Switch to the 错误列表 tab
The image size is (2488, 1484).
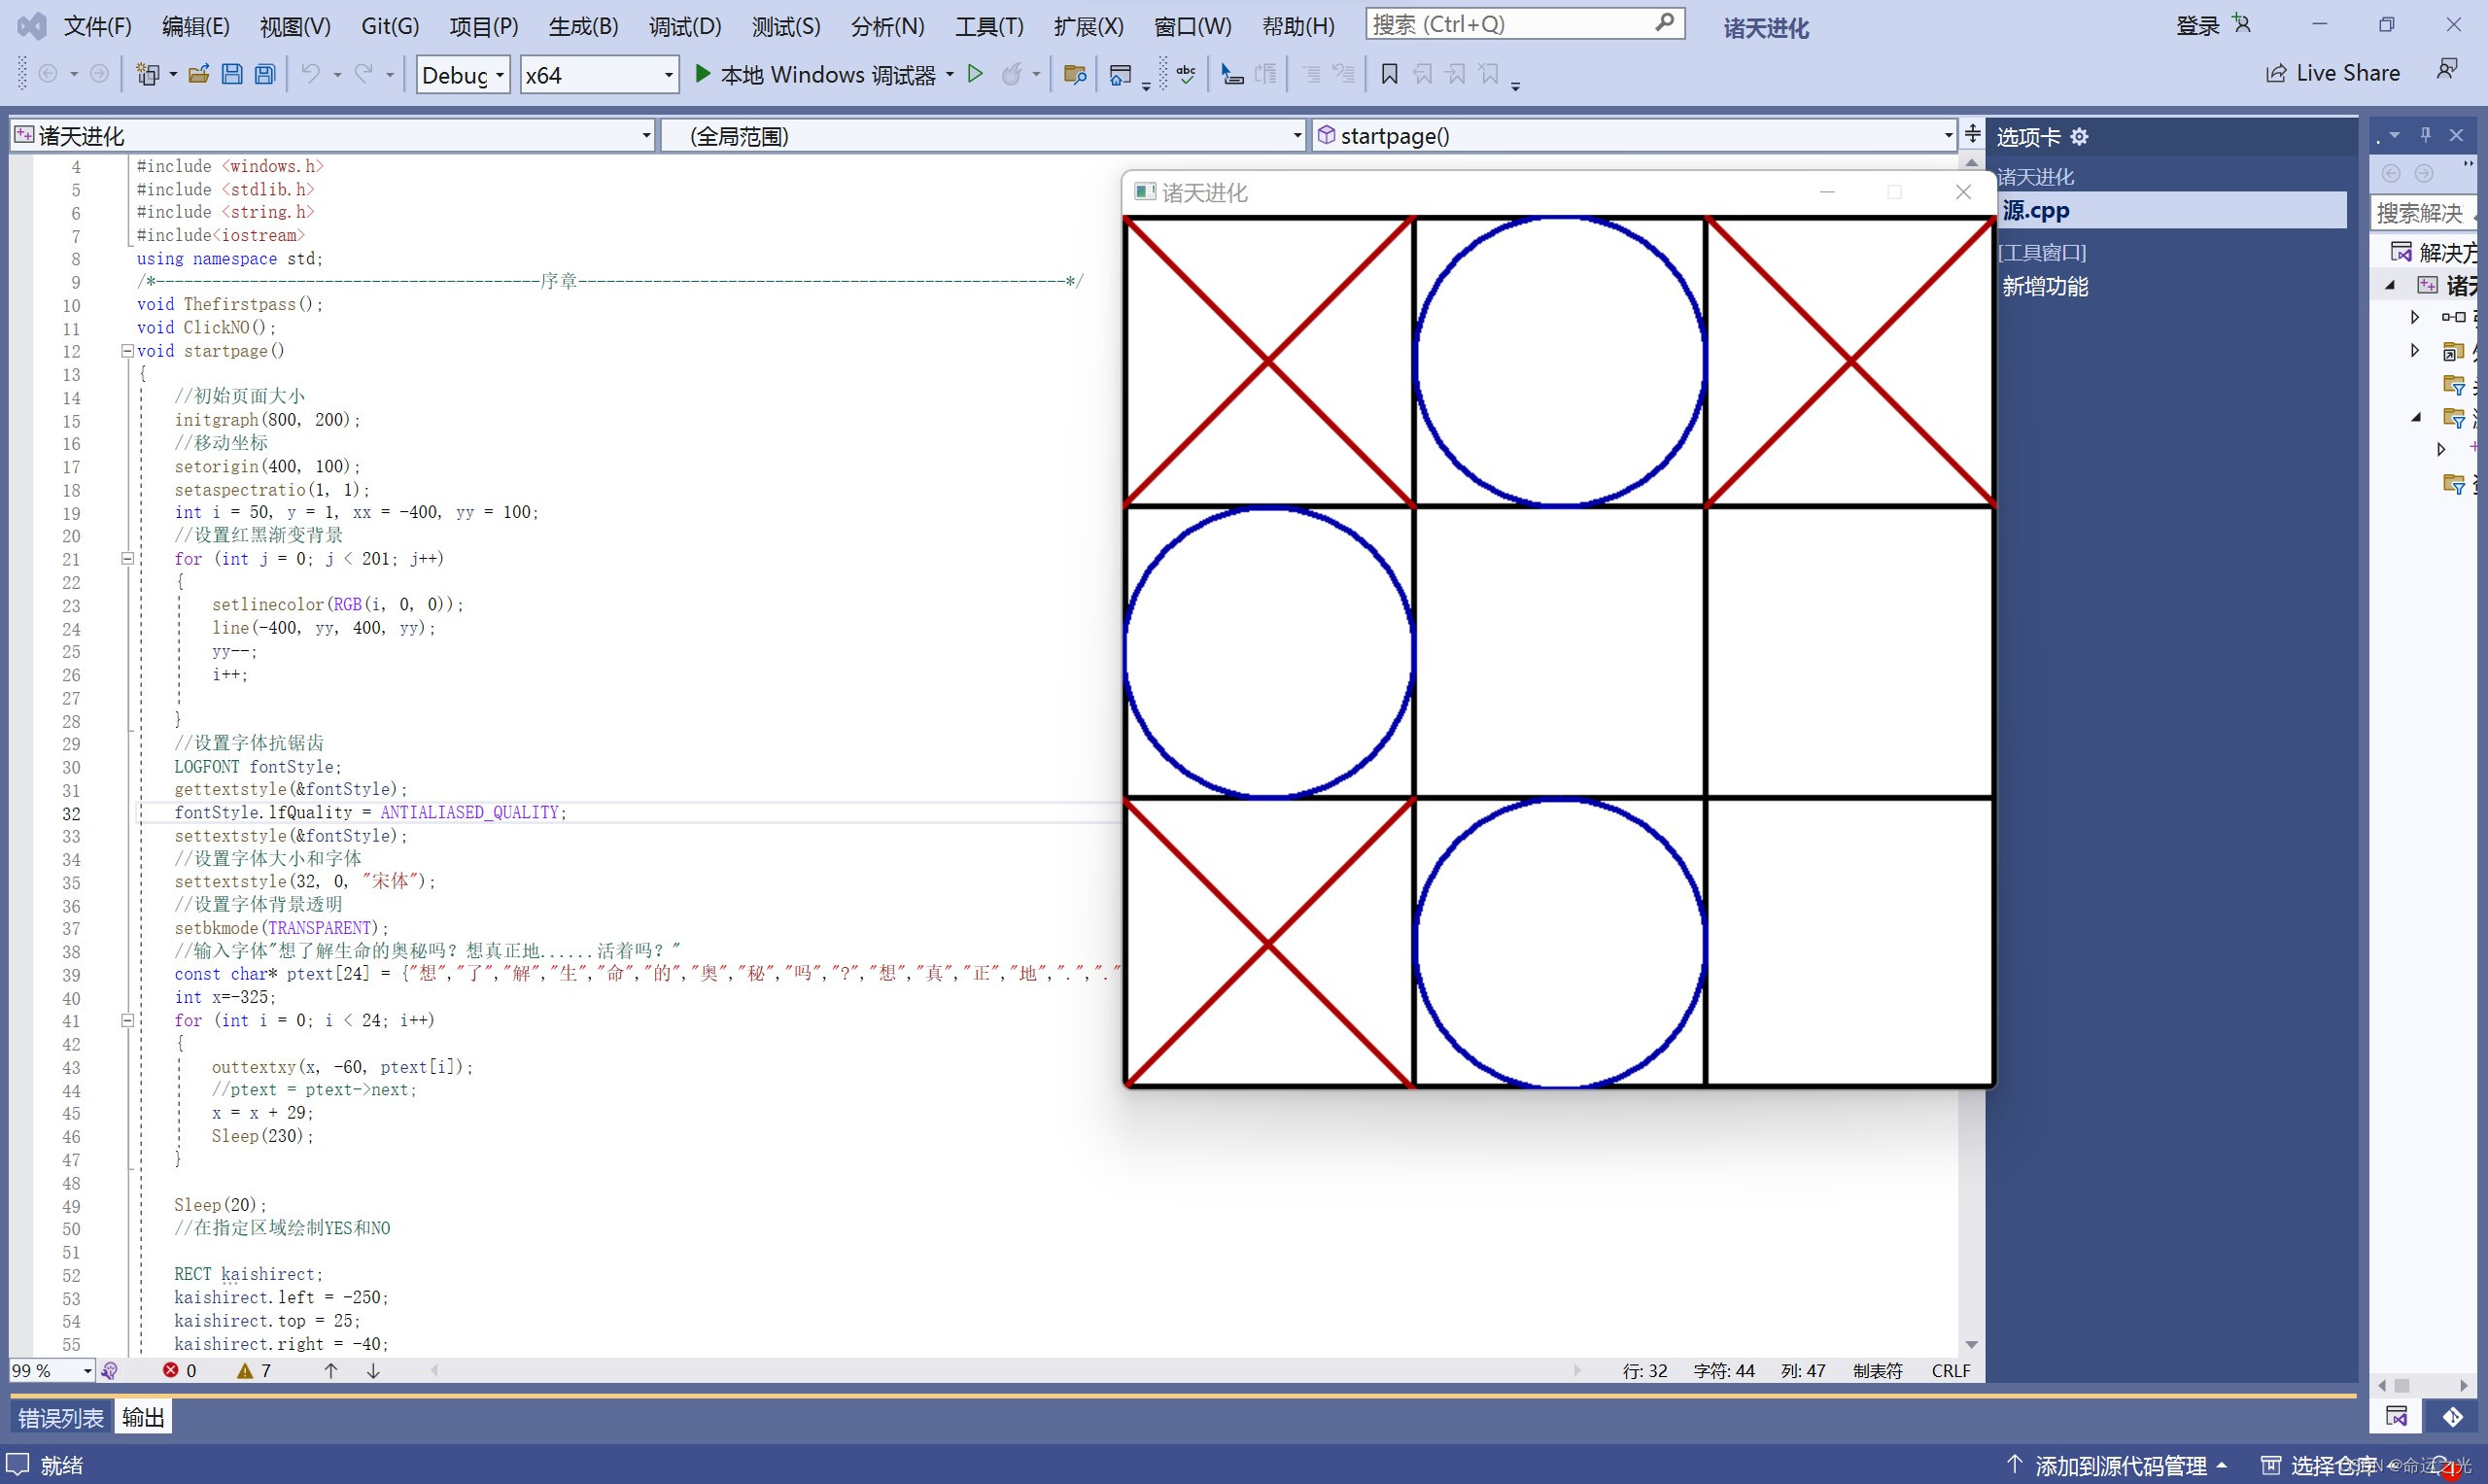point(60,1417)
